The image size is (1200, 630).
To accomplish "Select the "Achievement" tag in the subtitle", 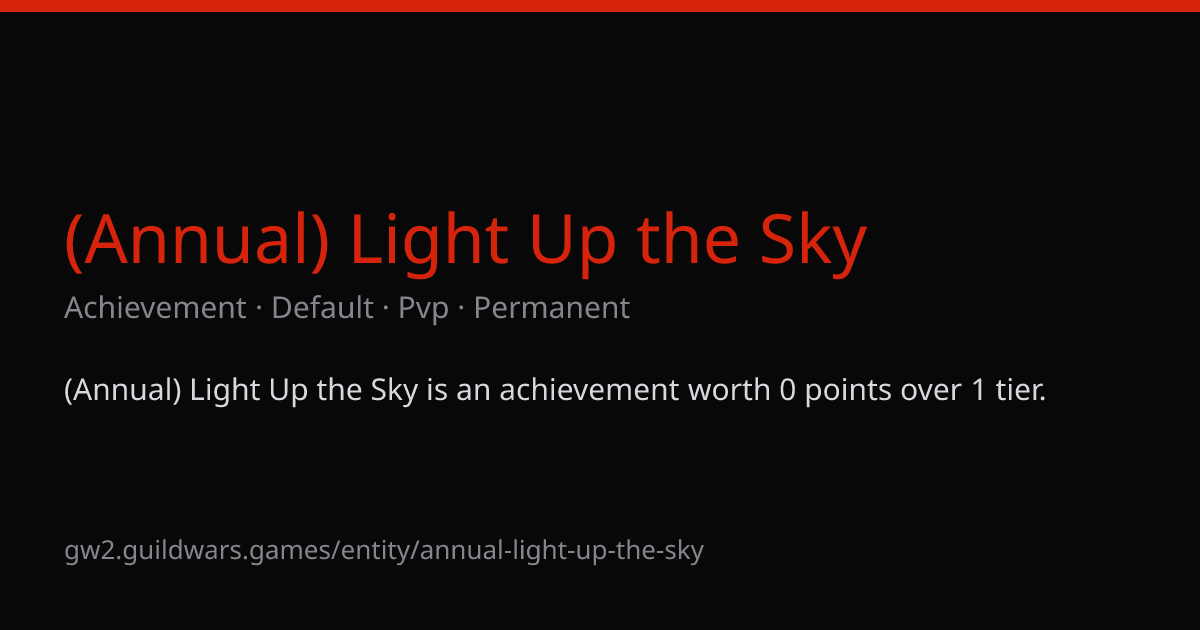I will coord(155,308).
